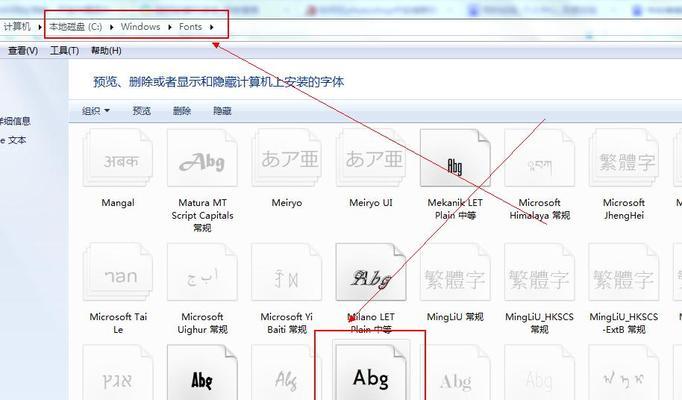Select the Mangal font icon
The image size is (682, 400).
click(x=118, y=160)
